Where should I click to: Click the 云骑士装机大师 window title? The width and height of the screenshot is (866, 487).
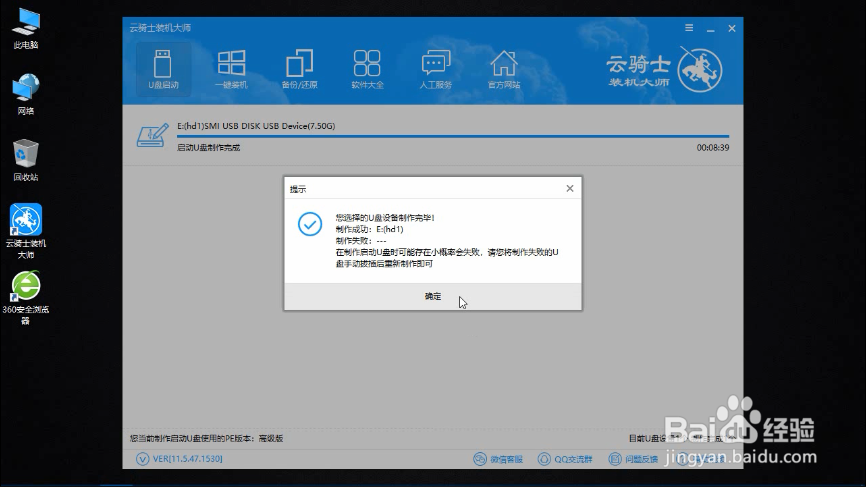pos(160,28)
